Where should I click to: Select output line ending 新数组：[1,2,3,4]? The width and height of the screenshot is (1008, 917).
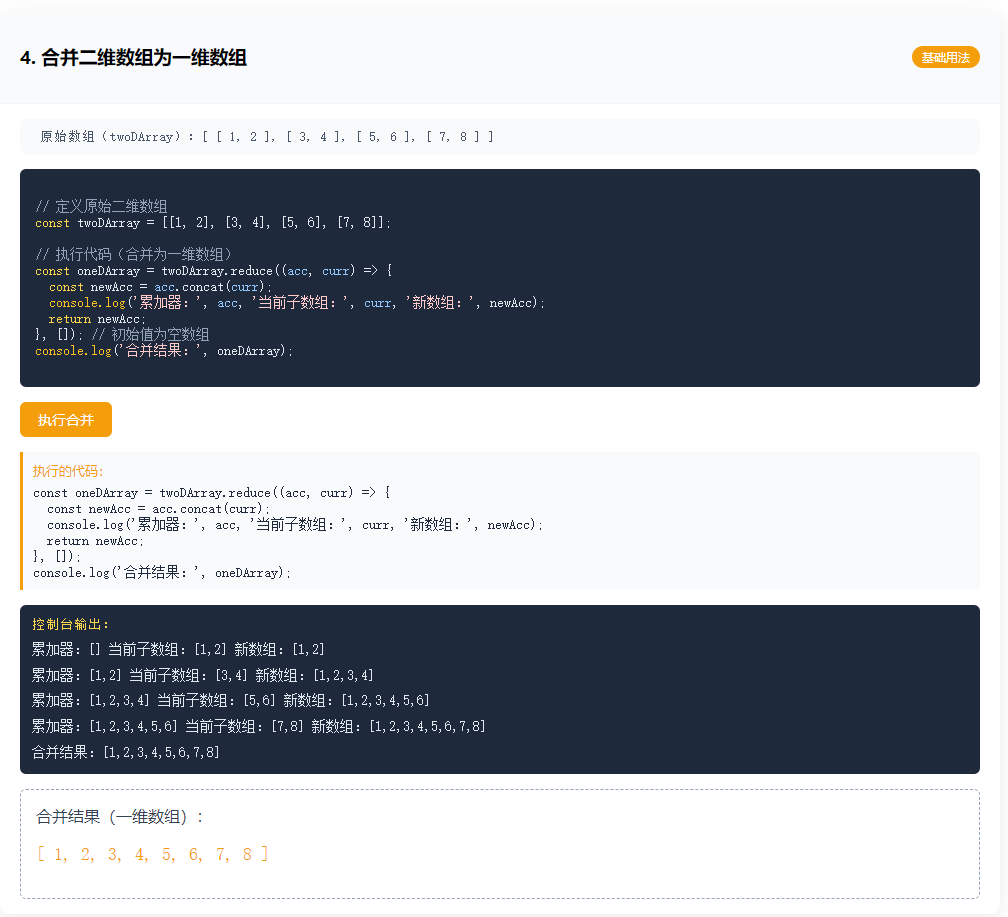202,675
